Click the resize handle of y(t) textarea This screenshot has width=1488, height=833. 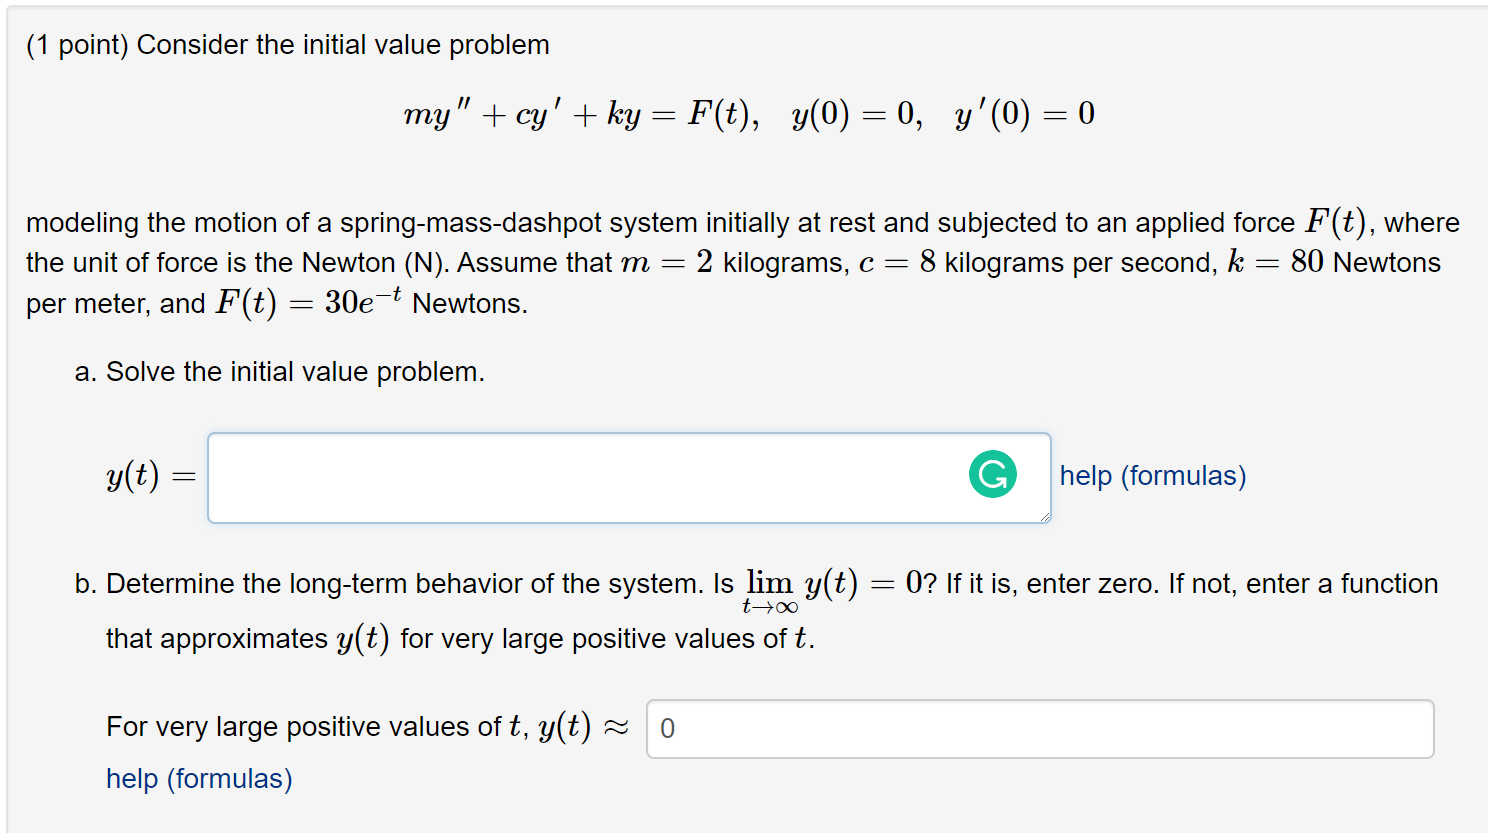(1045, 517)
